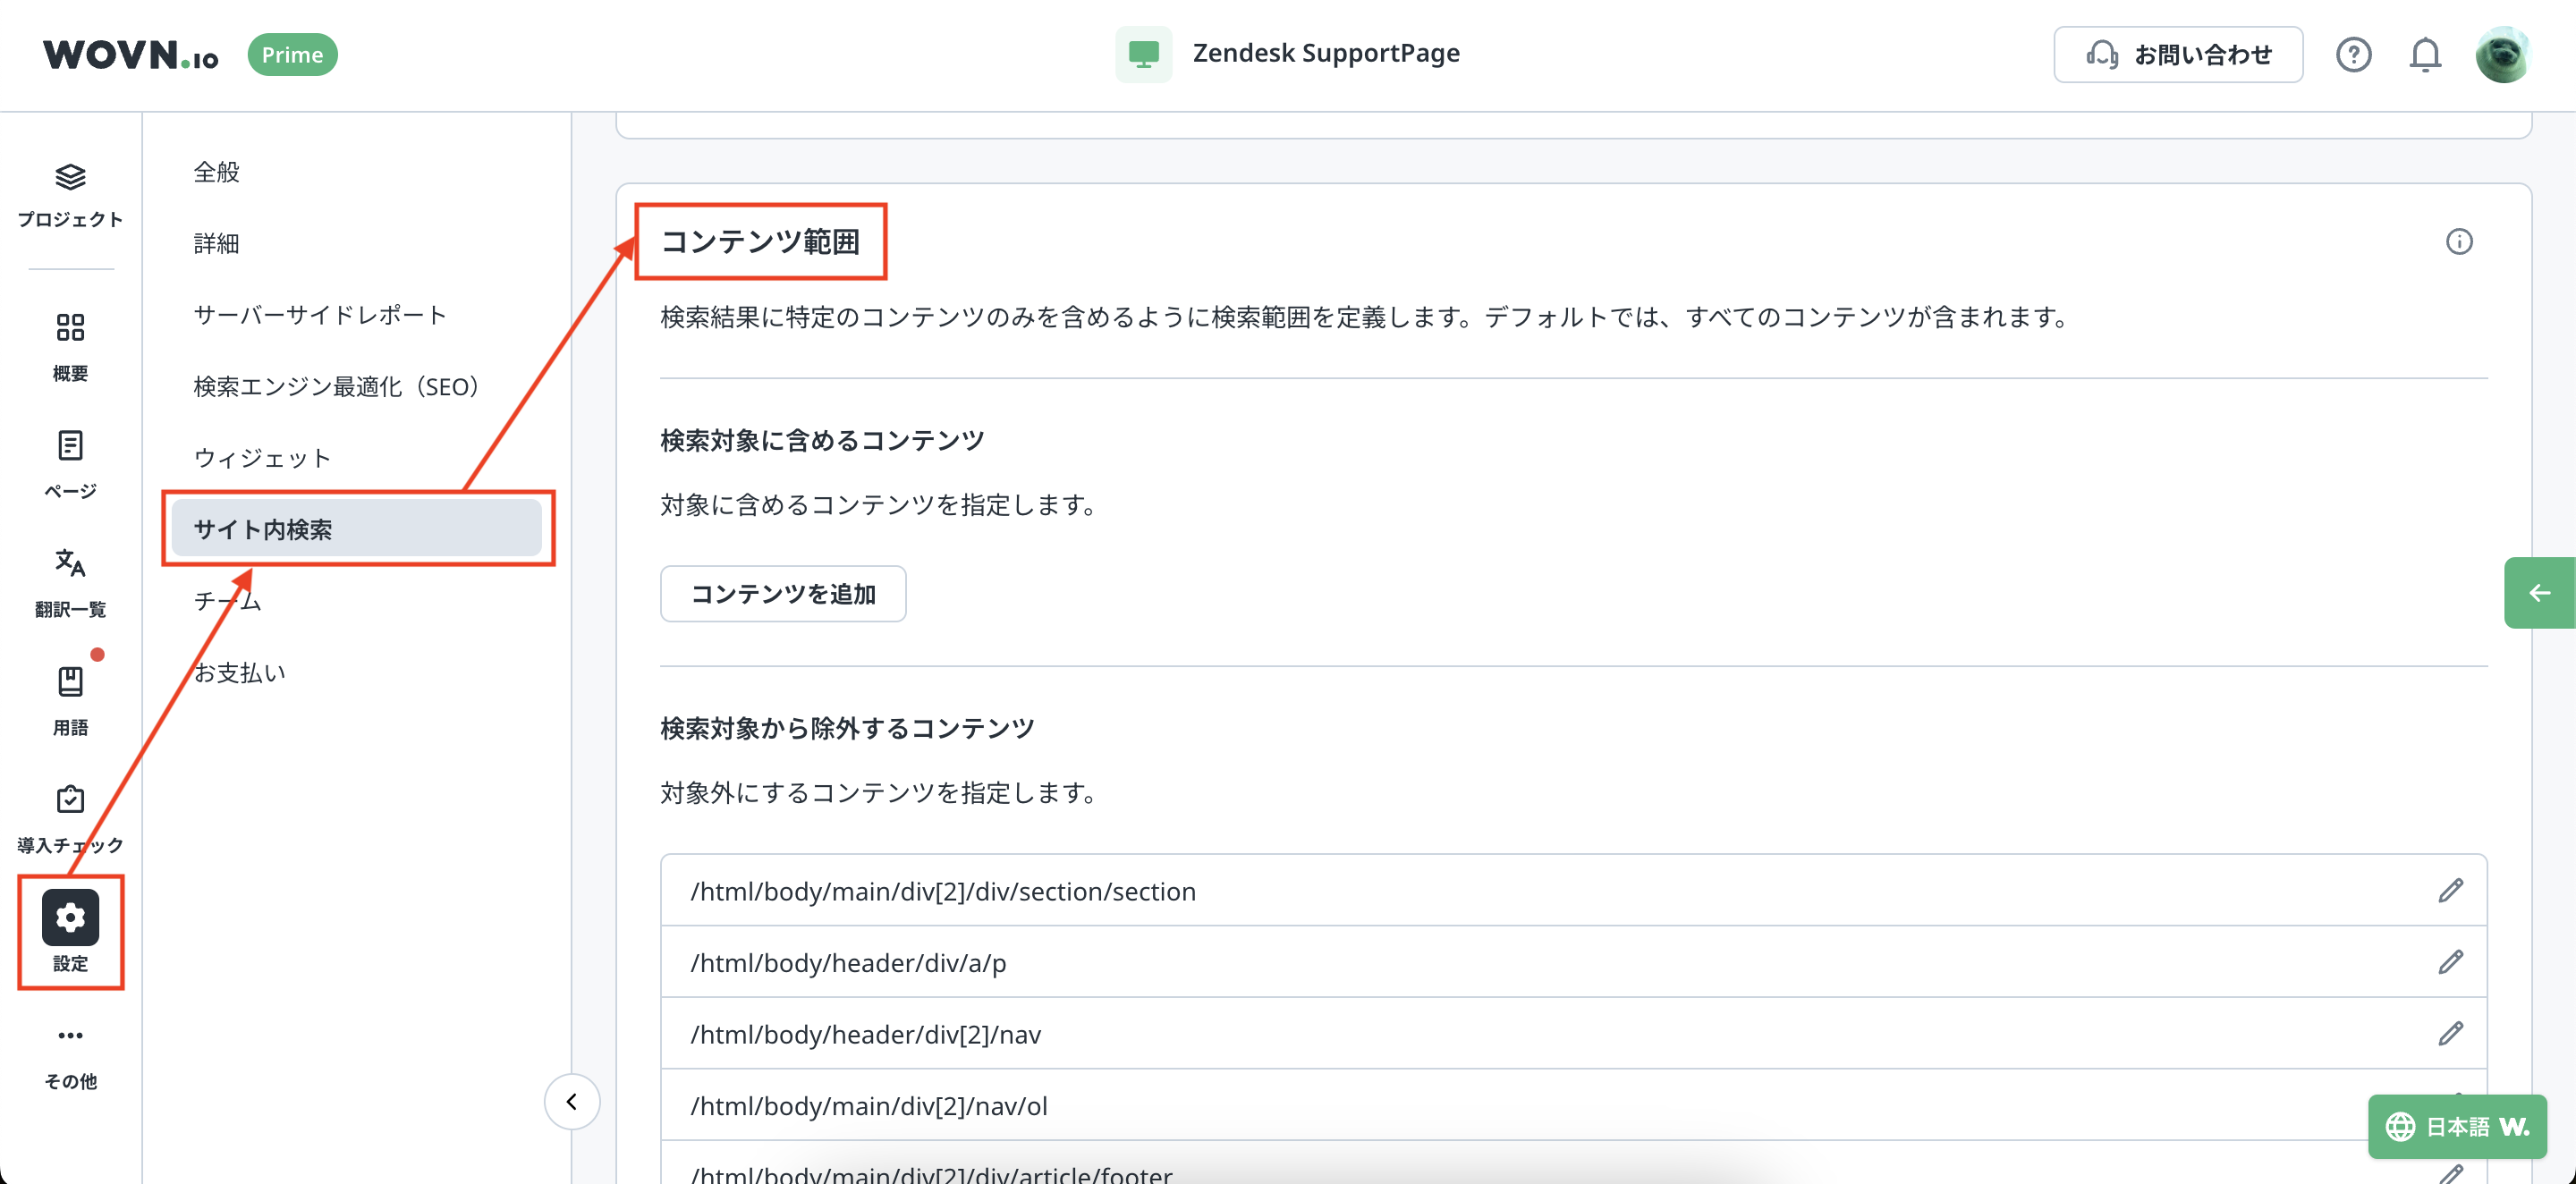Expand the その他 more menu
Screen dimensions: 2576x1184
[70, 1036]
